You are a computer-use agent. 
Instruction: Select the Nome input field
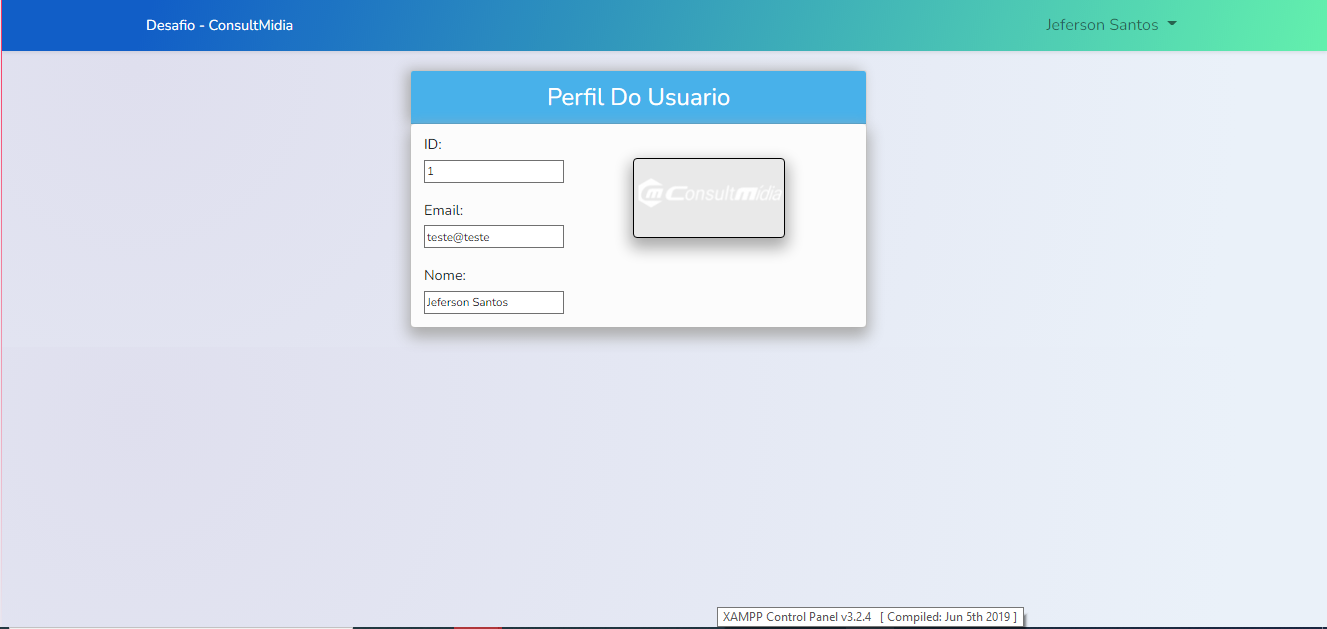(494, 302)
